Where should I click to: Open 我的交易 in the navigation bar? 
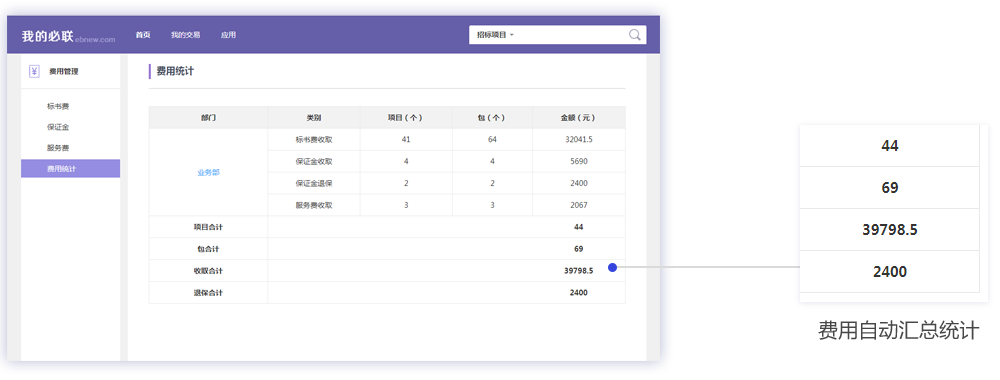(x=186, y=35)
